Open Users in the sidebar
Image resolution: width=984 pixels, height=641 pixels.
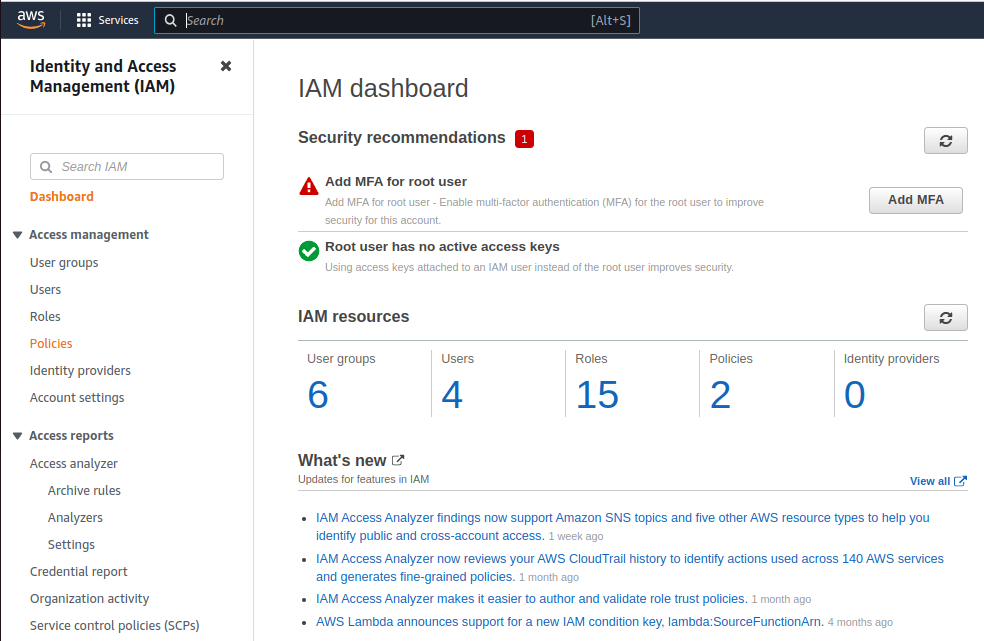coord(45,289)
